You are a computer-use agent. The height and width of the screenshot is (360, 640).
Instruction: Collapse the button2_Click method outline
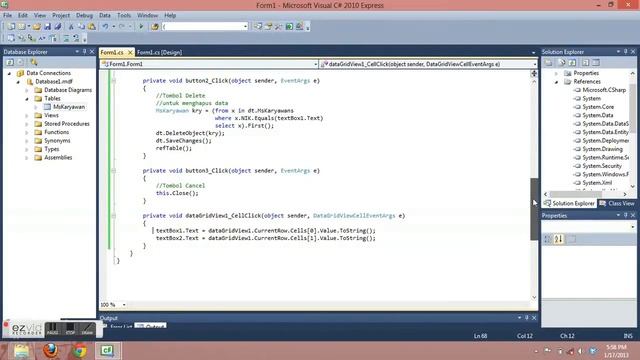114,81
